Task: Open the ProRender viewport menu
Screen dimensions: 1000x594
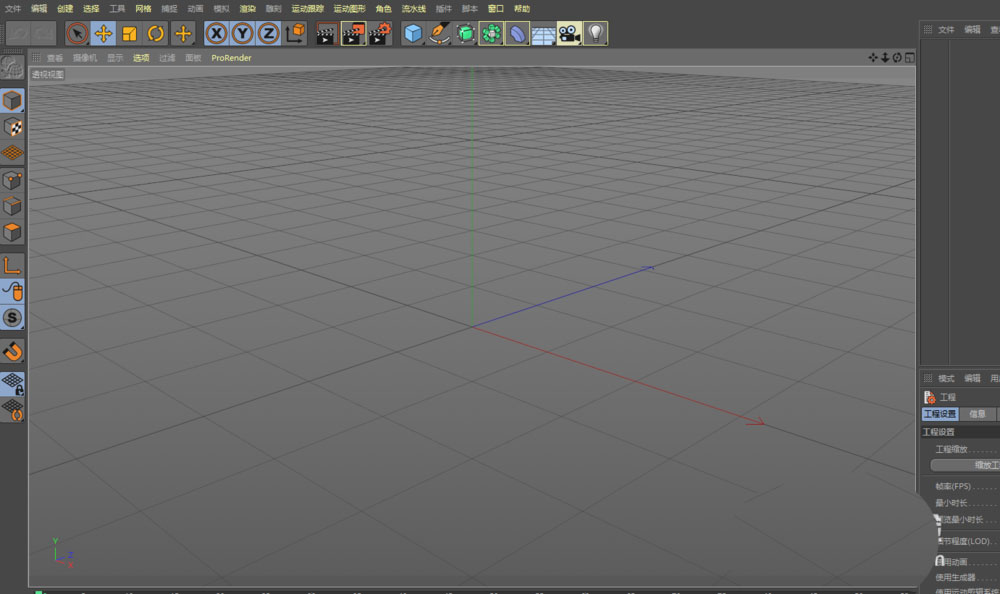Action: (x=231, y=58)
